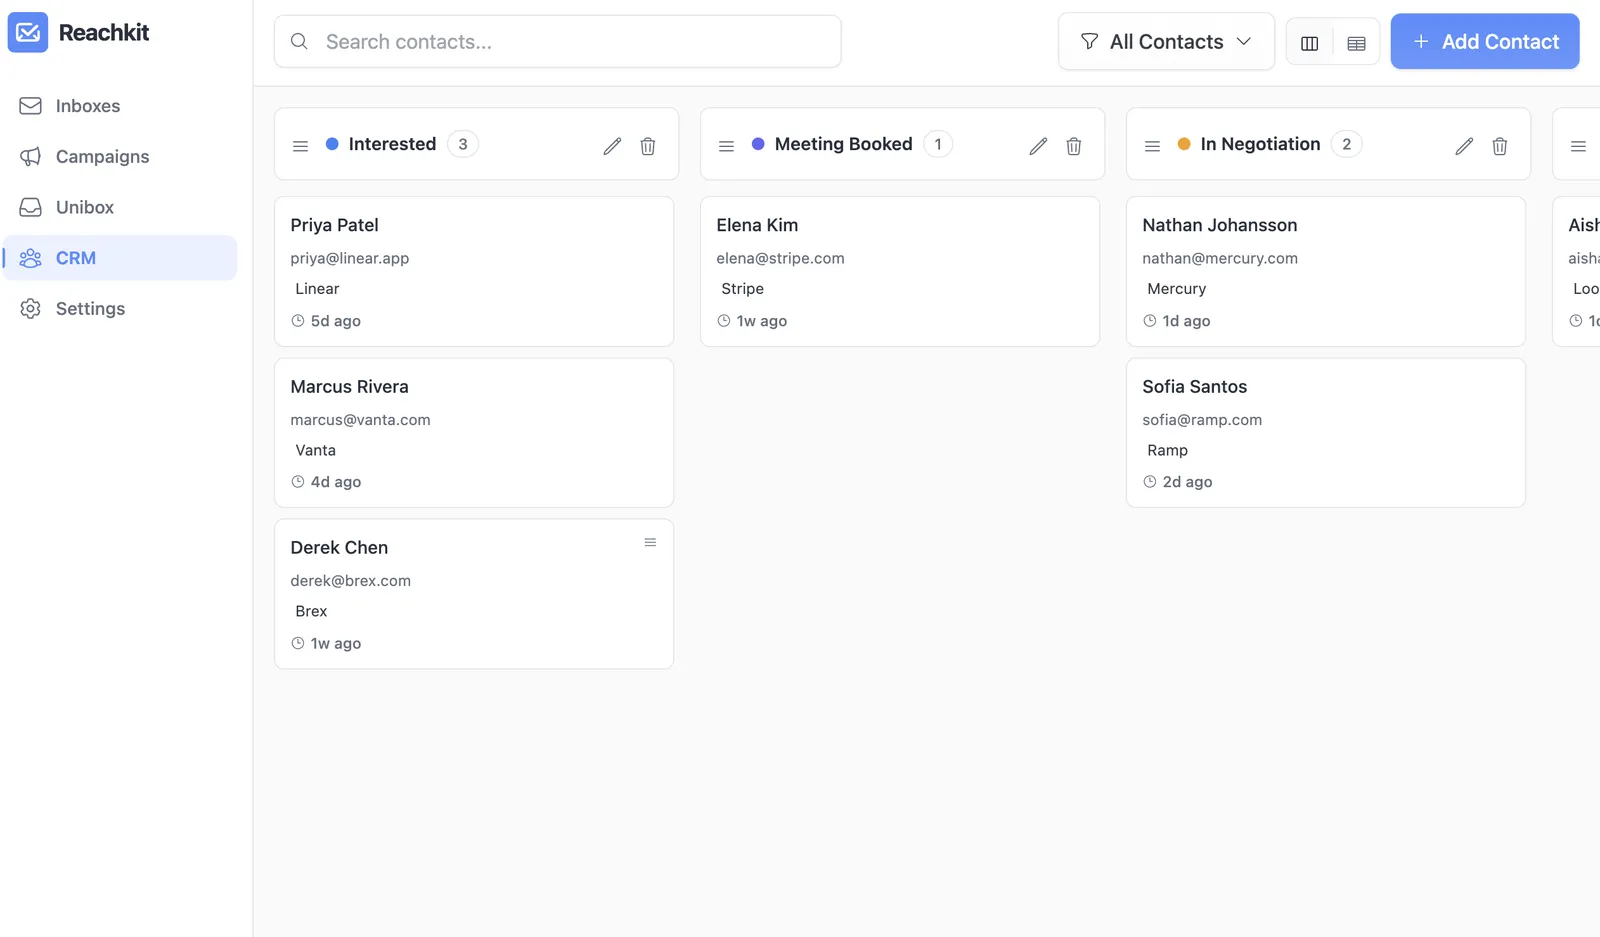This screenshot has width=1600, height=937.
Task: Click the Linear company tag
Action: tap(317, 289)
